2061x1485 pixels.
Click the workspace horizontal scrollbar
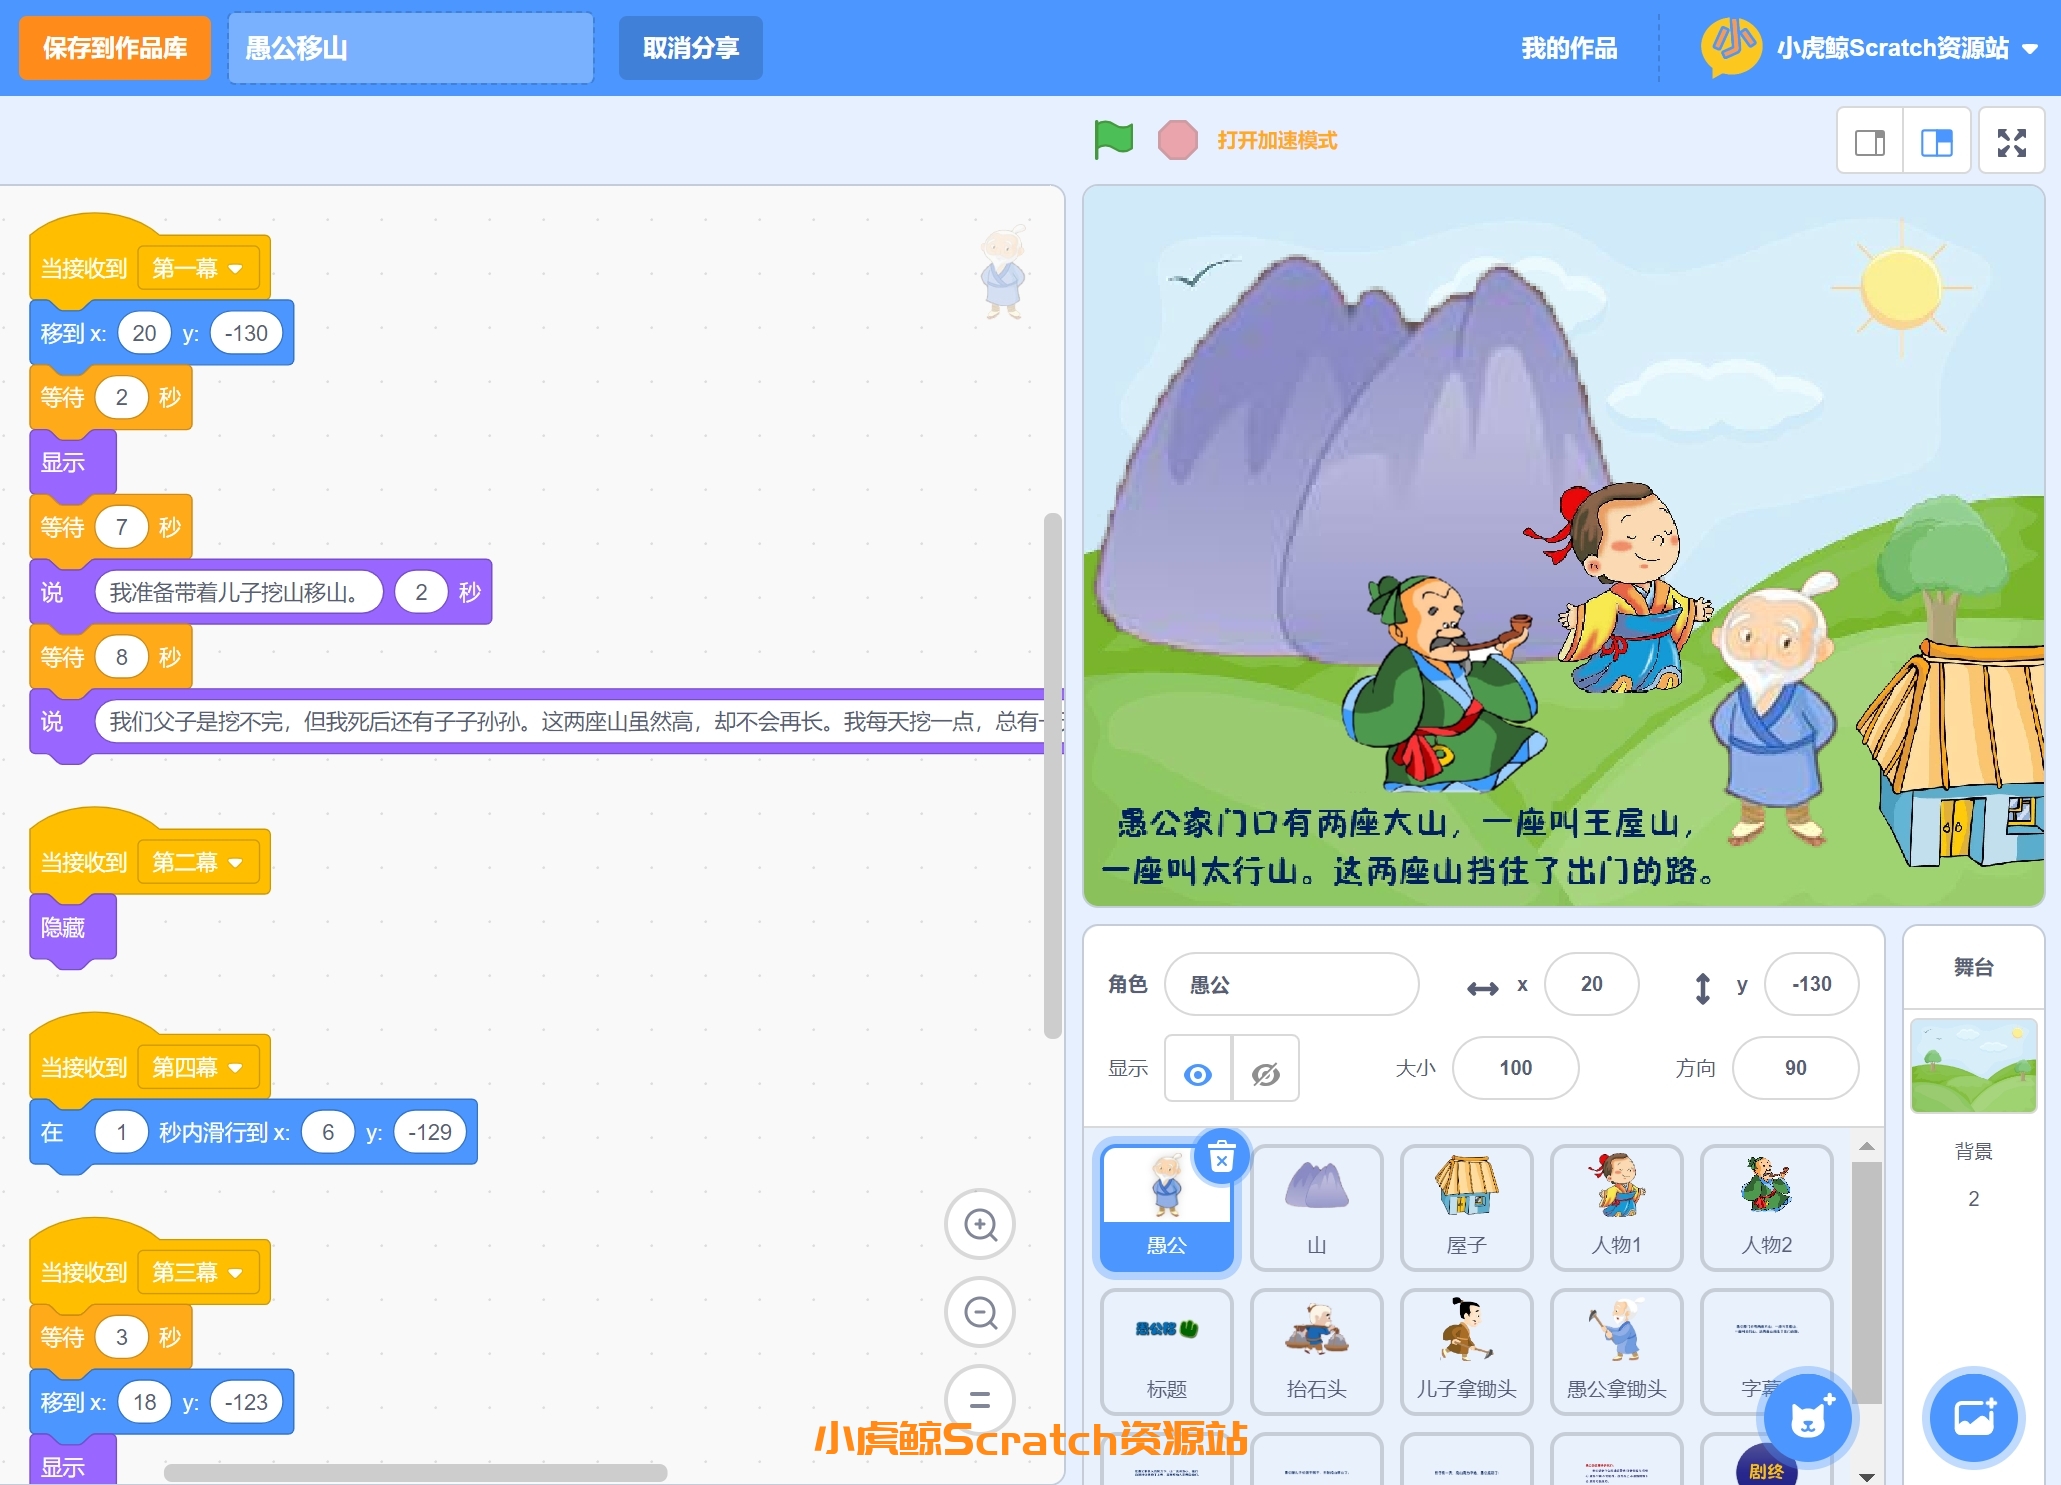tap(415, 1472)
